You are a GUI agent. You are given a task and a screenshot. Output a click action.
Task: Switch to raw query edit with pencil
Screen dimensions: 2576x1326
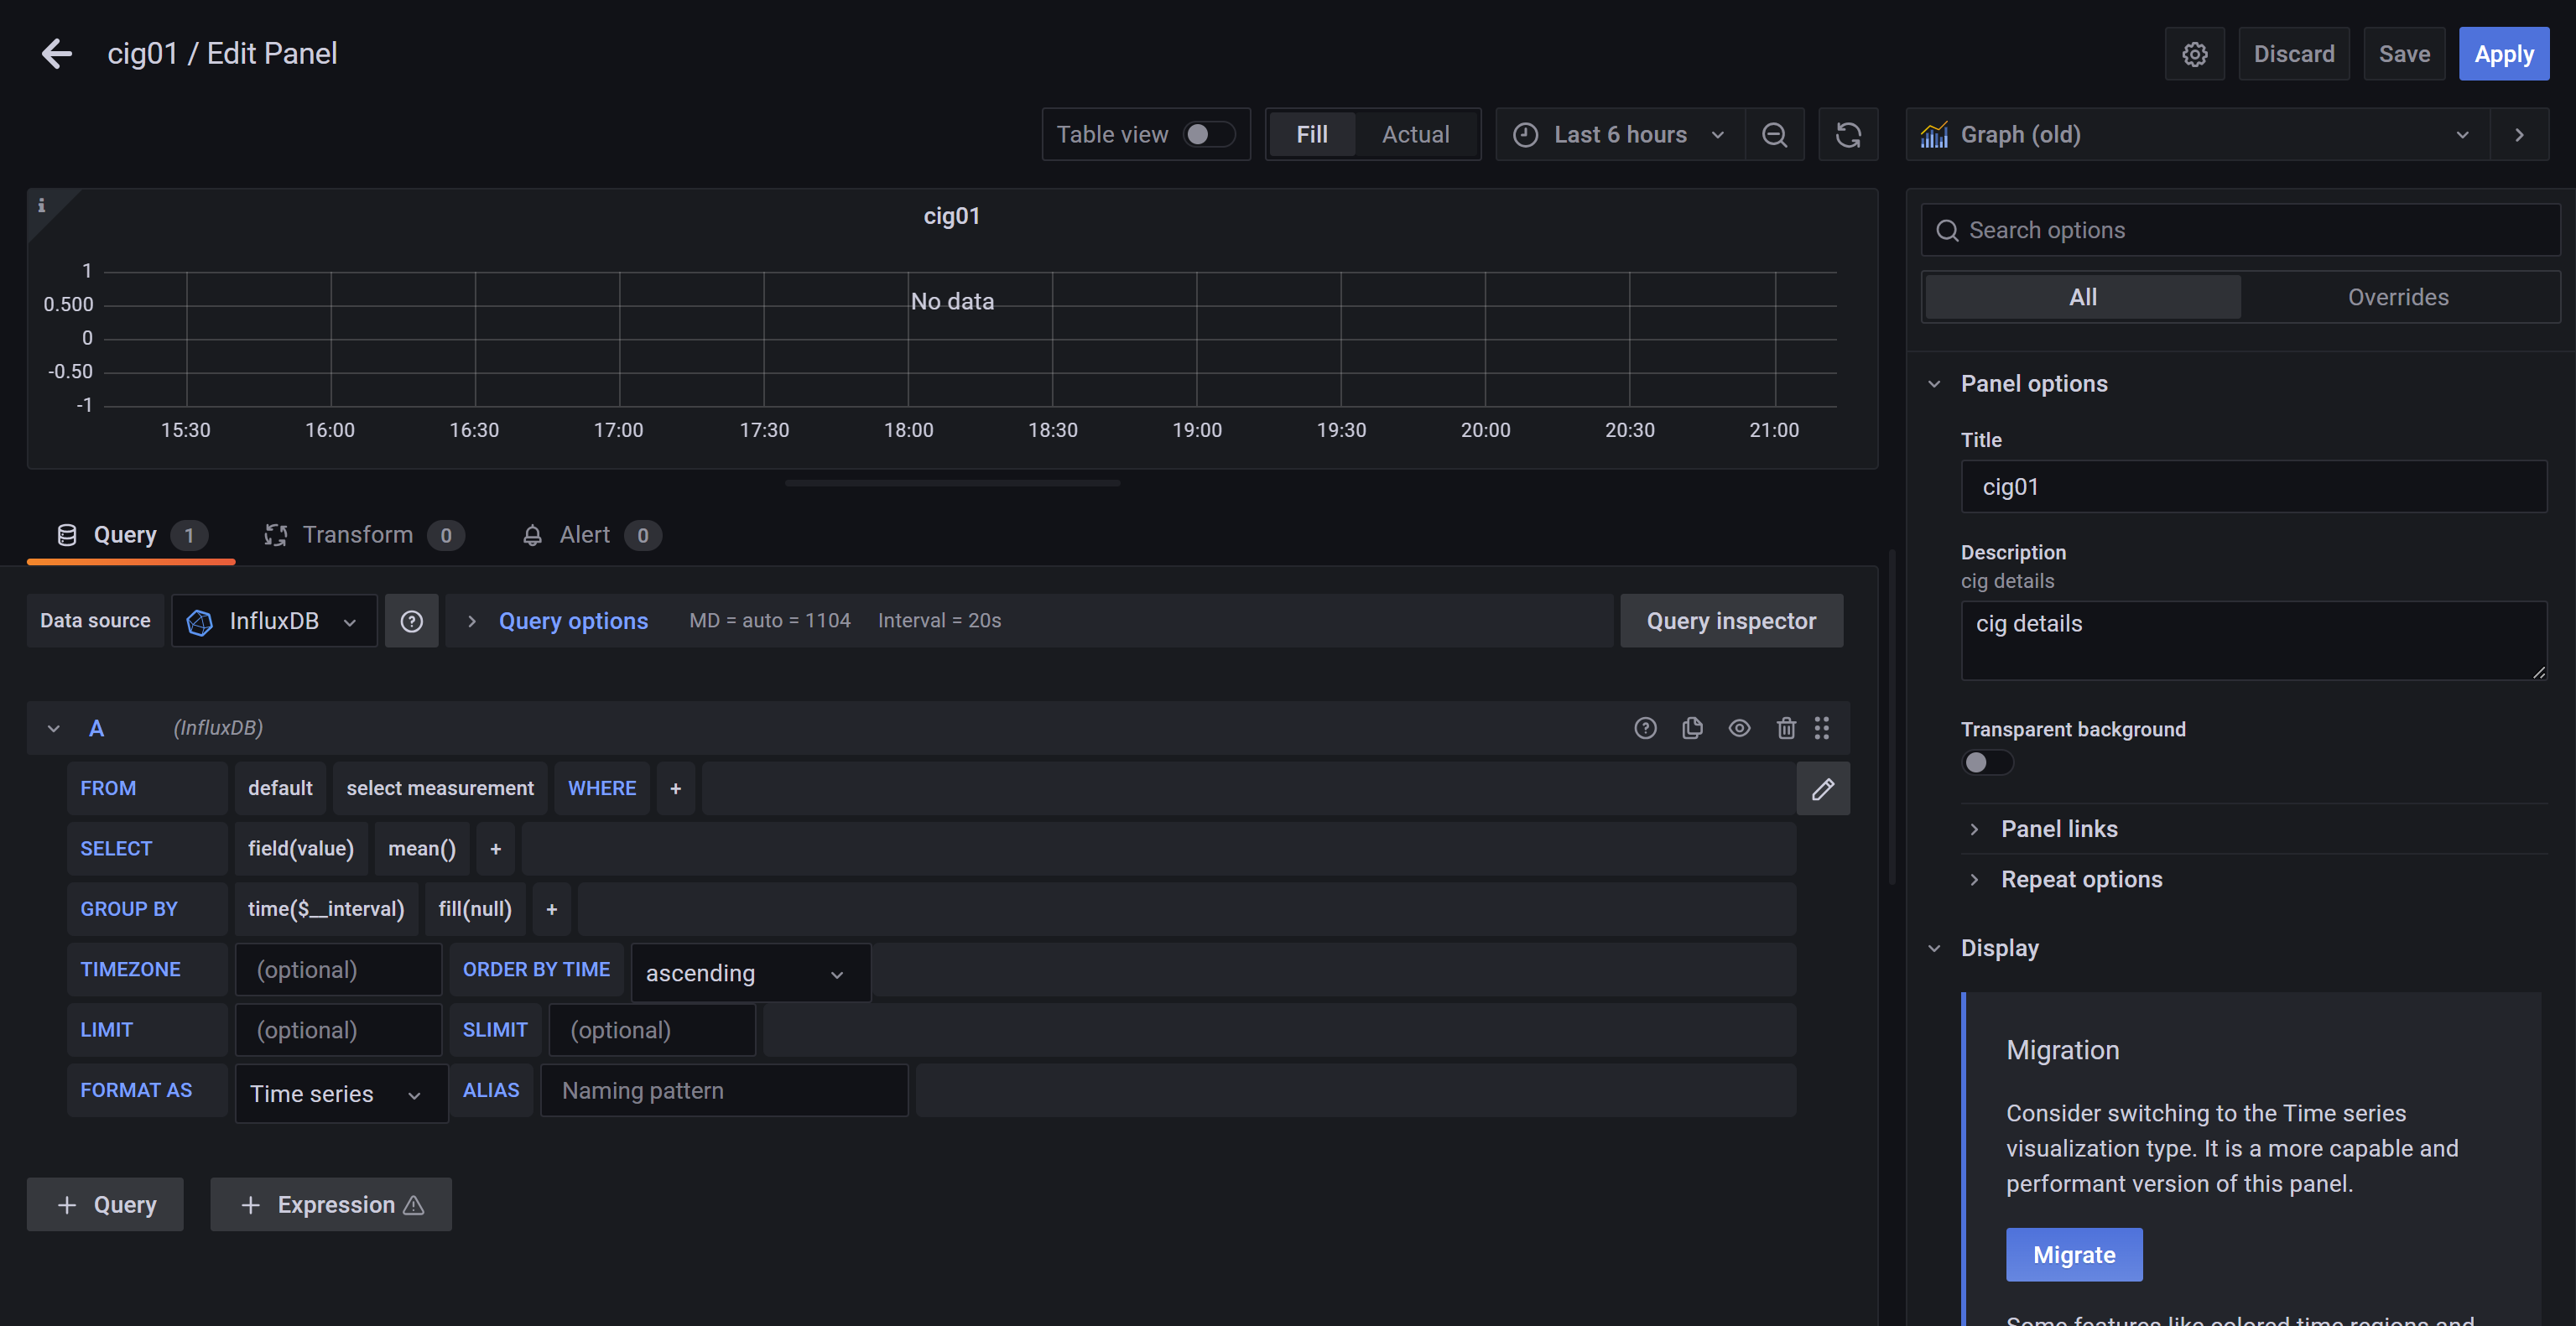coord(1823,789)
